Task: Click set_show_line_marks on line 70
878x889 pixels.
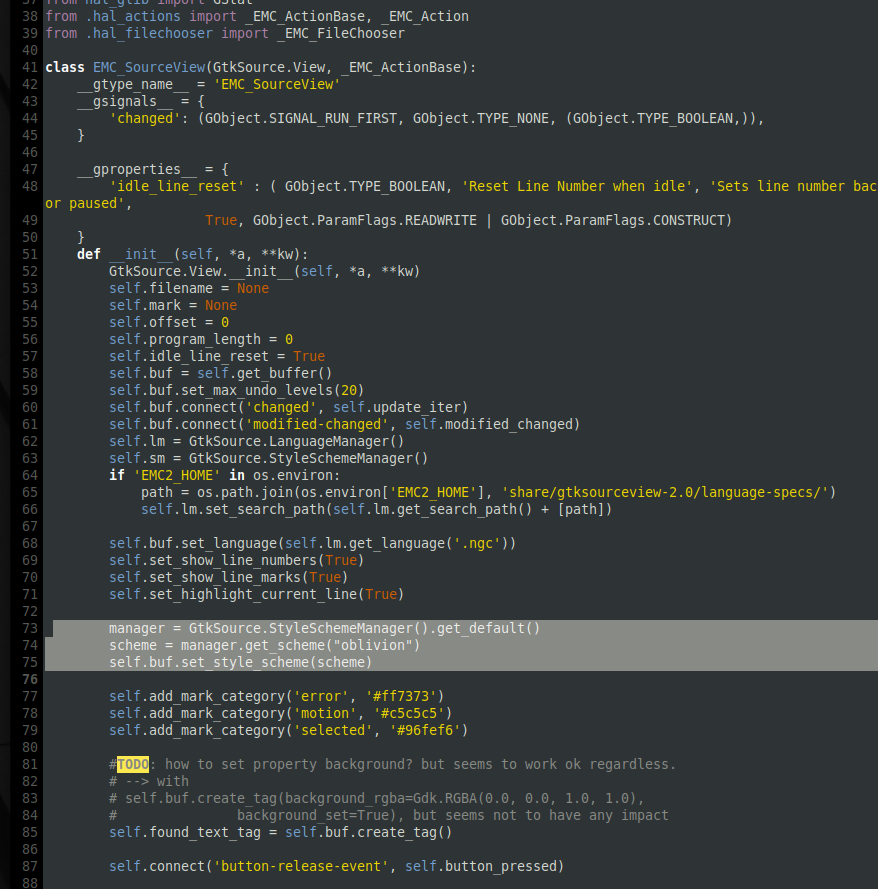Action: pyautogui.click(x=225, y=578)
